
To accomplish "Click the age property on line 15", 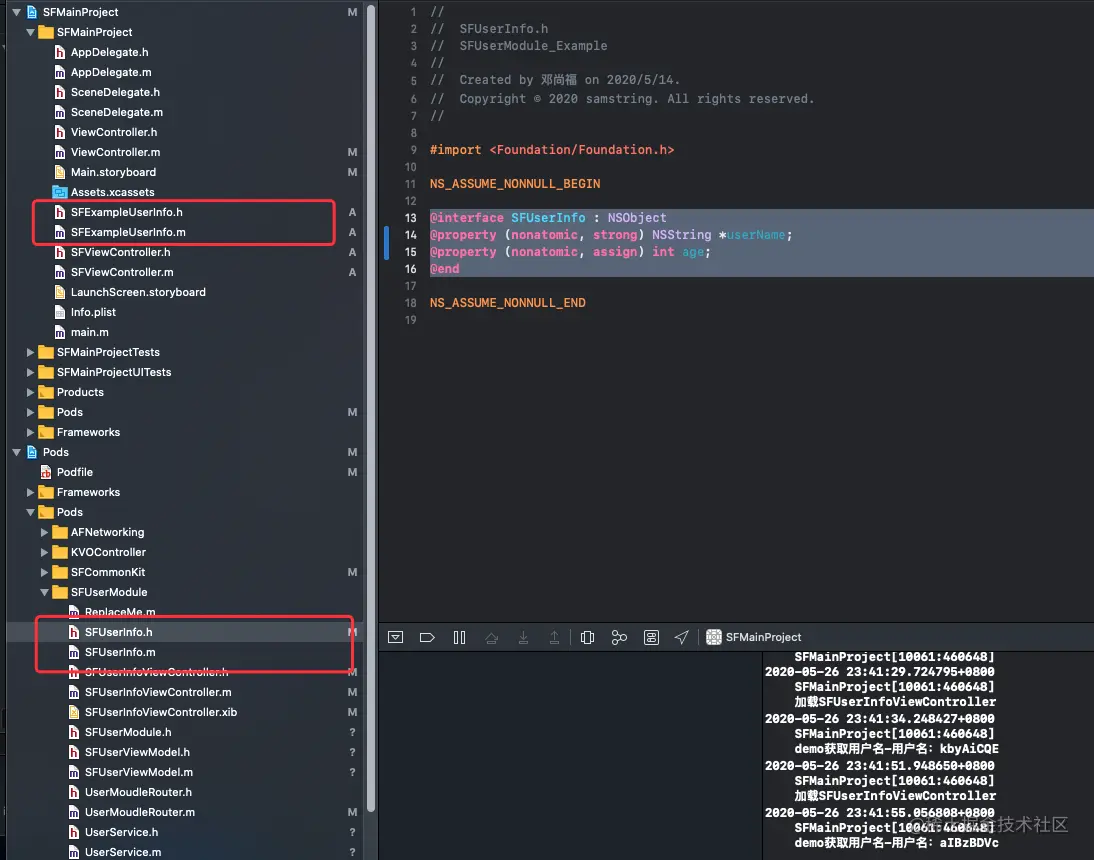I will [x=692, y=252].
